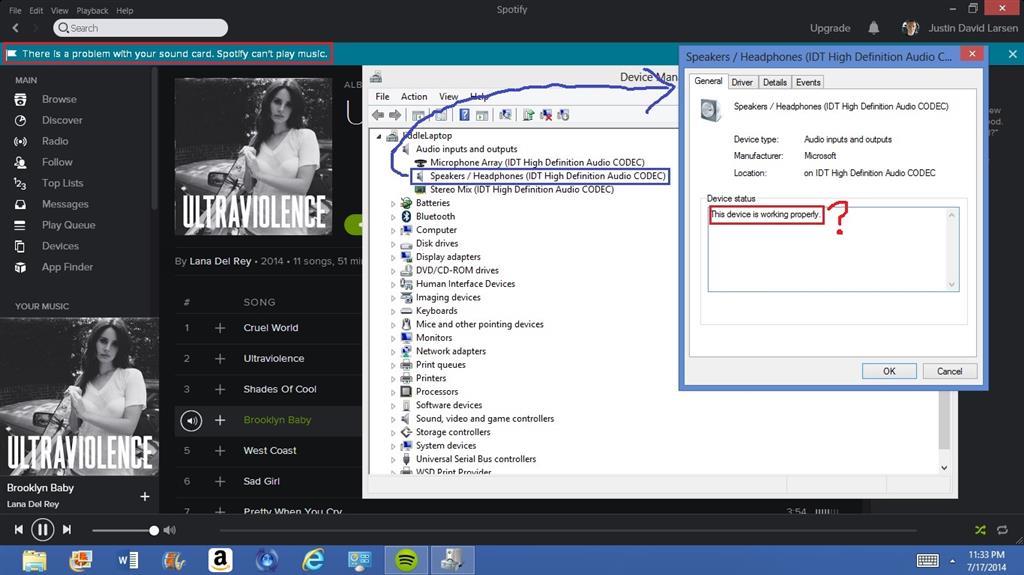
Task: Expand Network adapters category
Action: click(x=393, y=352)
